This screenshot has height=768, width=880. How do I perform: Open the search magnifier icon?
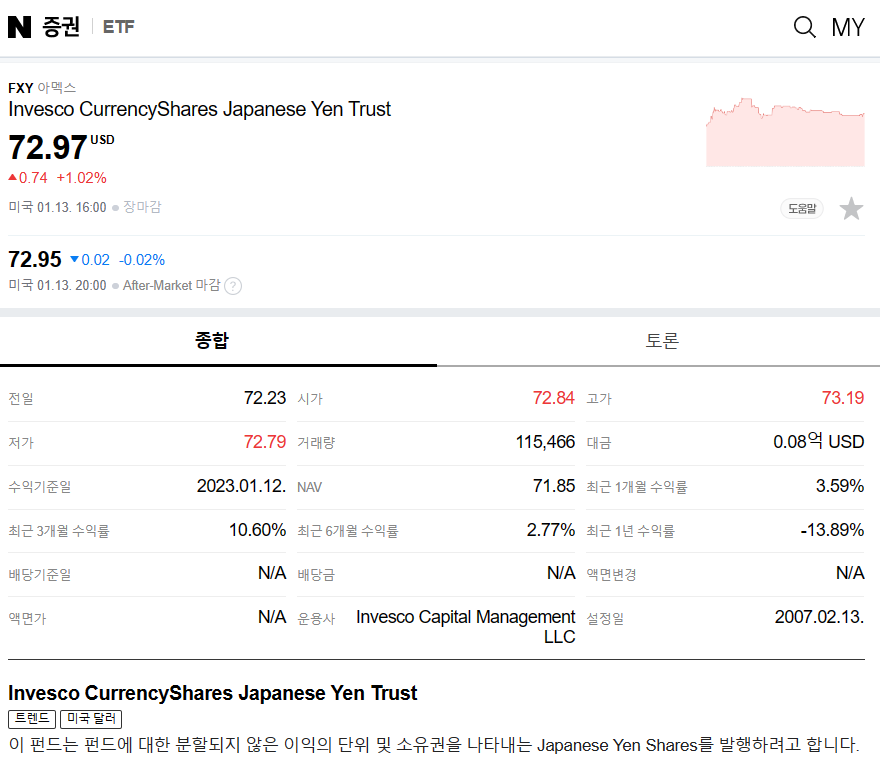point(804,27)
